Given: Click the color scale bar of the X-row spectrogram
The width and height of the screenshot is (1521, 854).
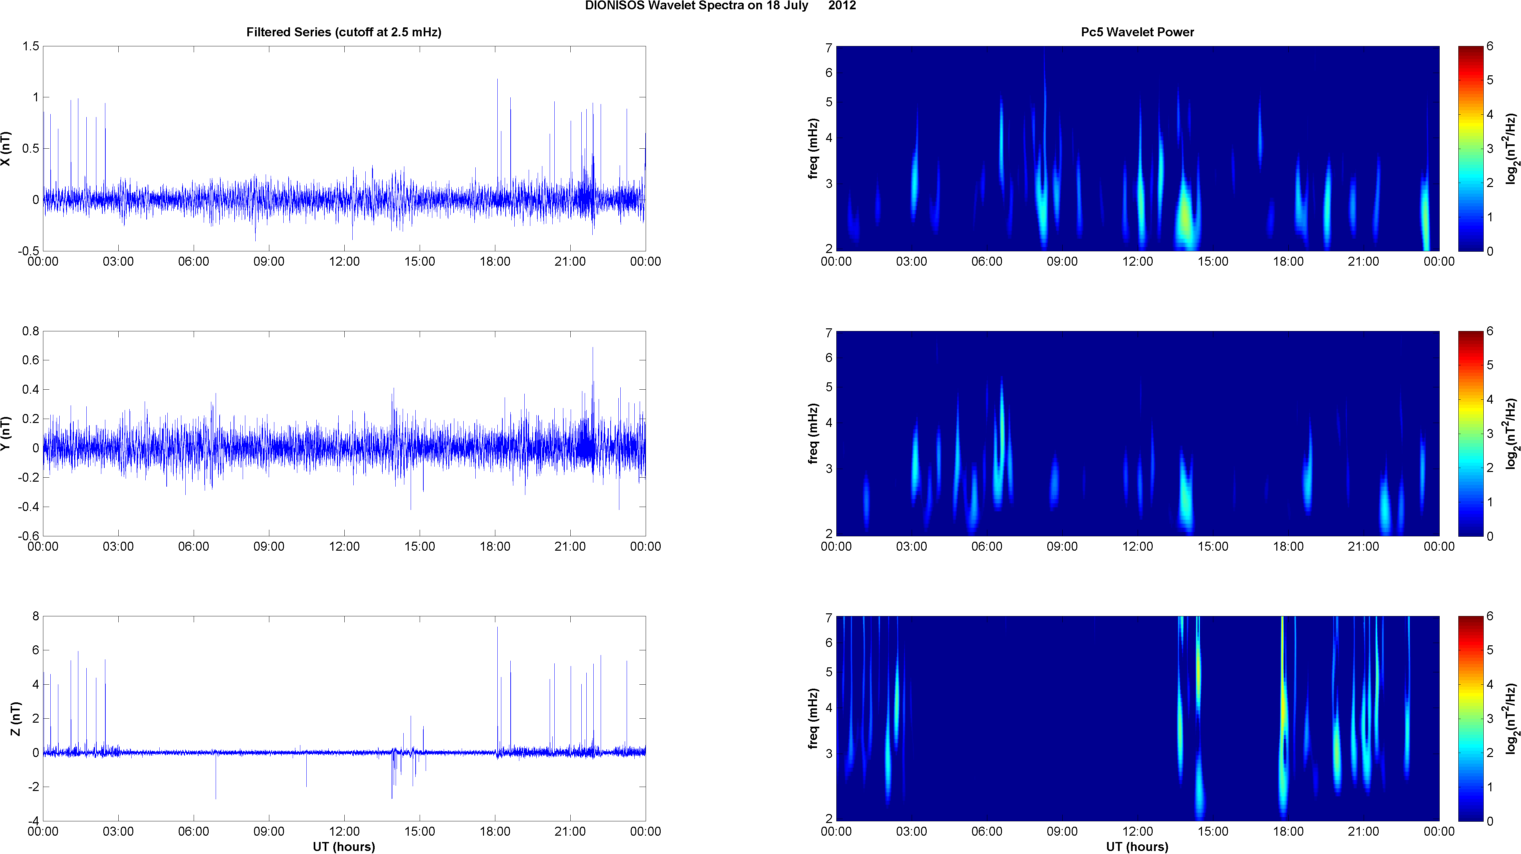Looking at the screenshot, I should 1470,148.
